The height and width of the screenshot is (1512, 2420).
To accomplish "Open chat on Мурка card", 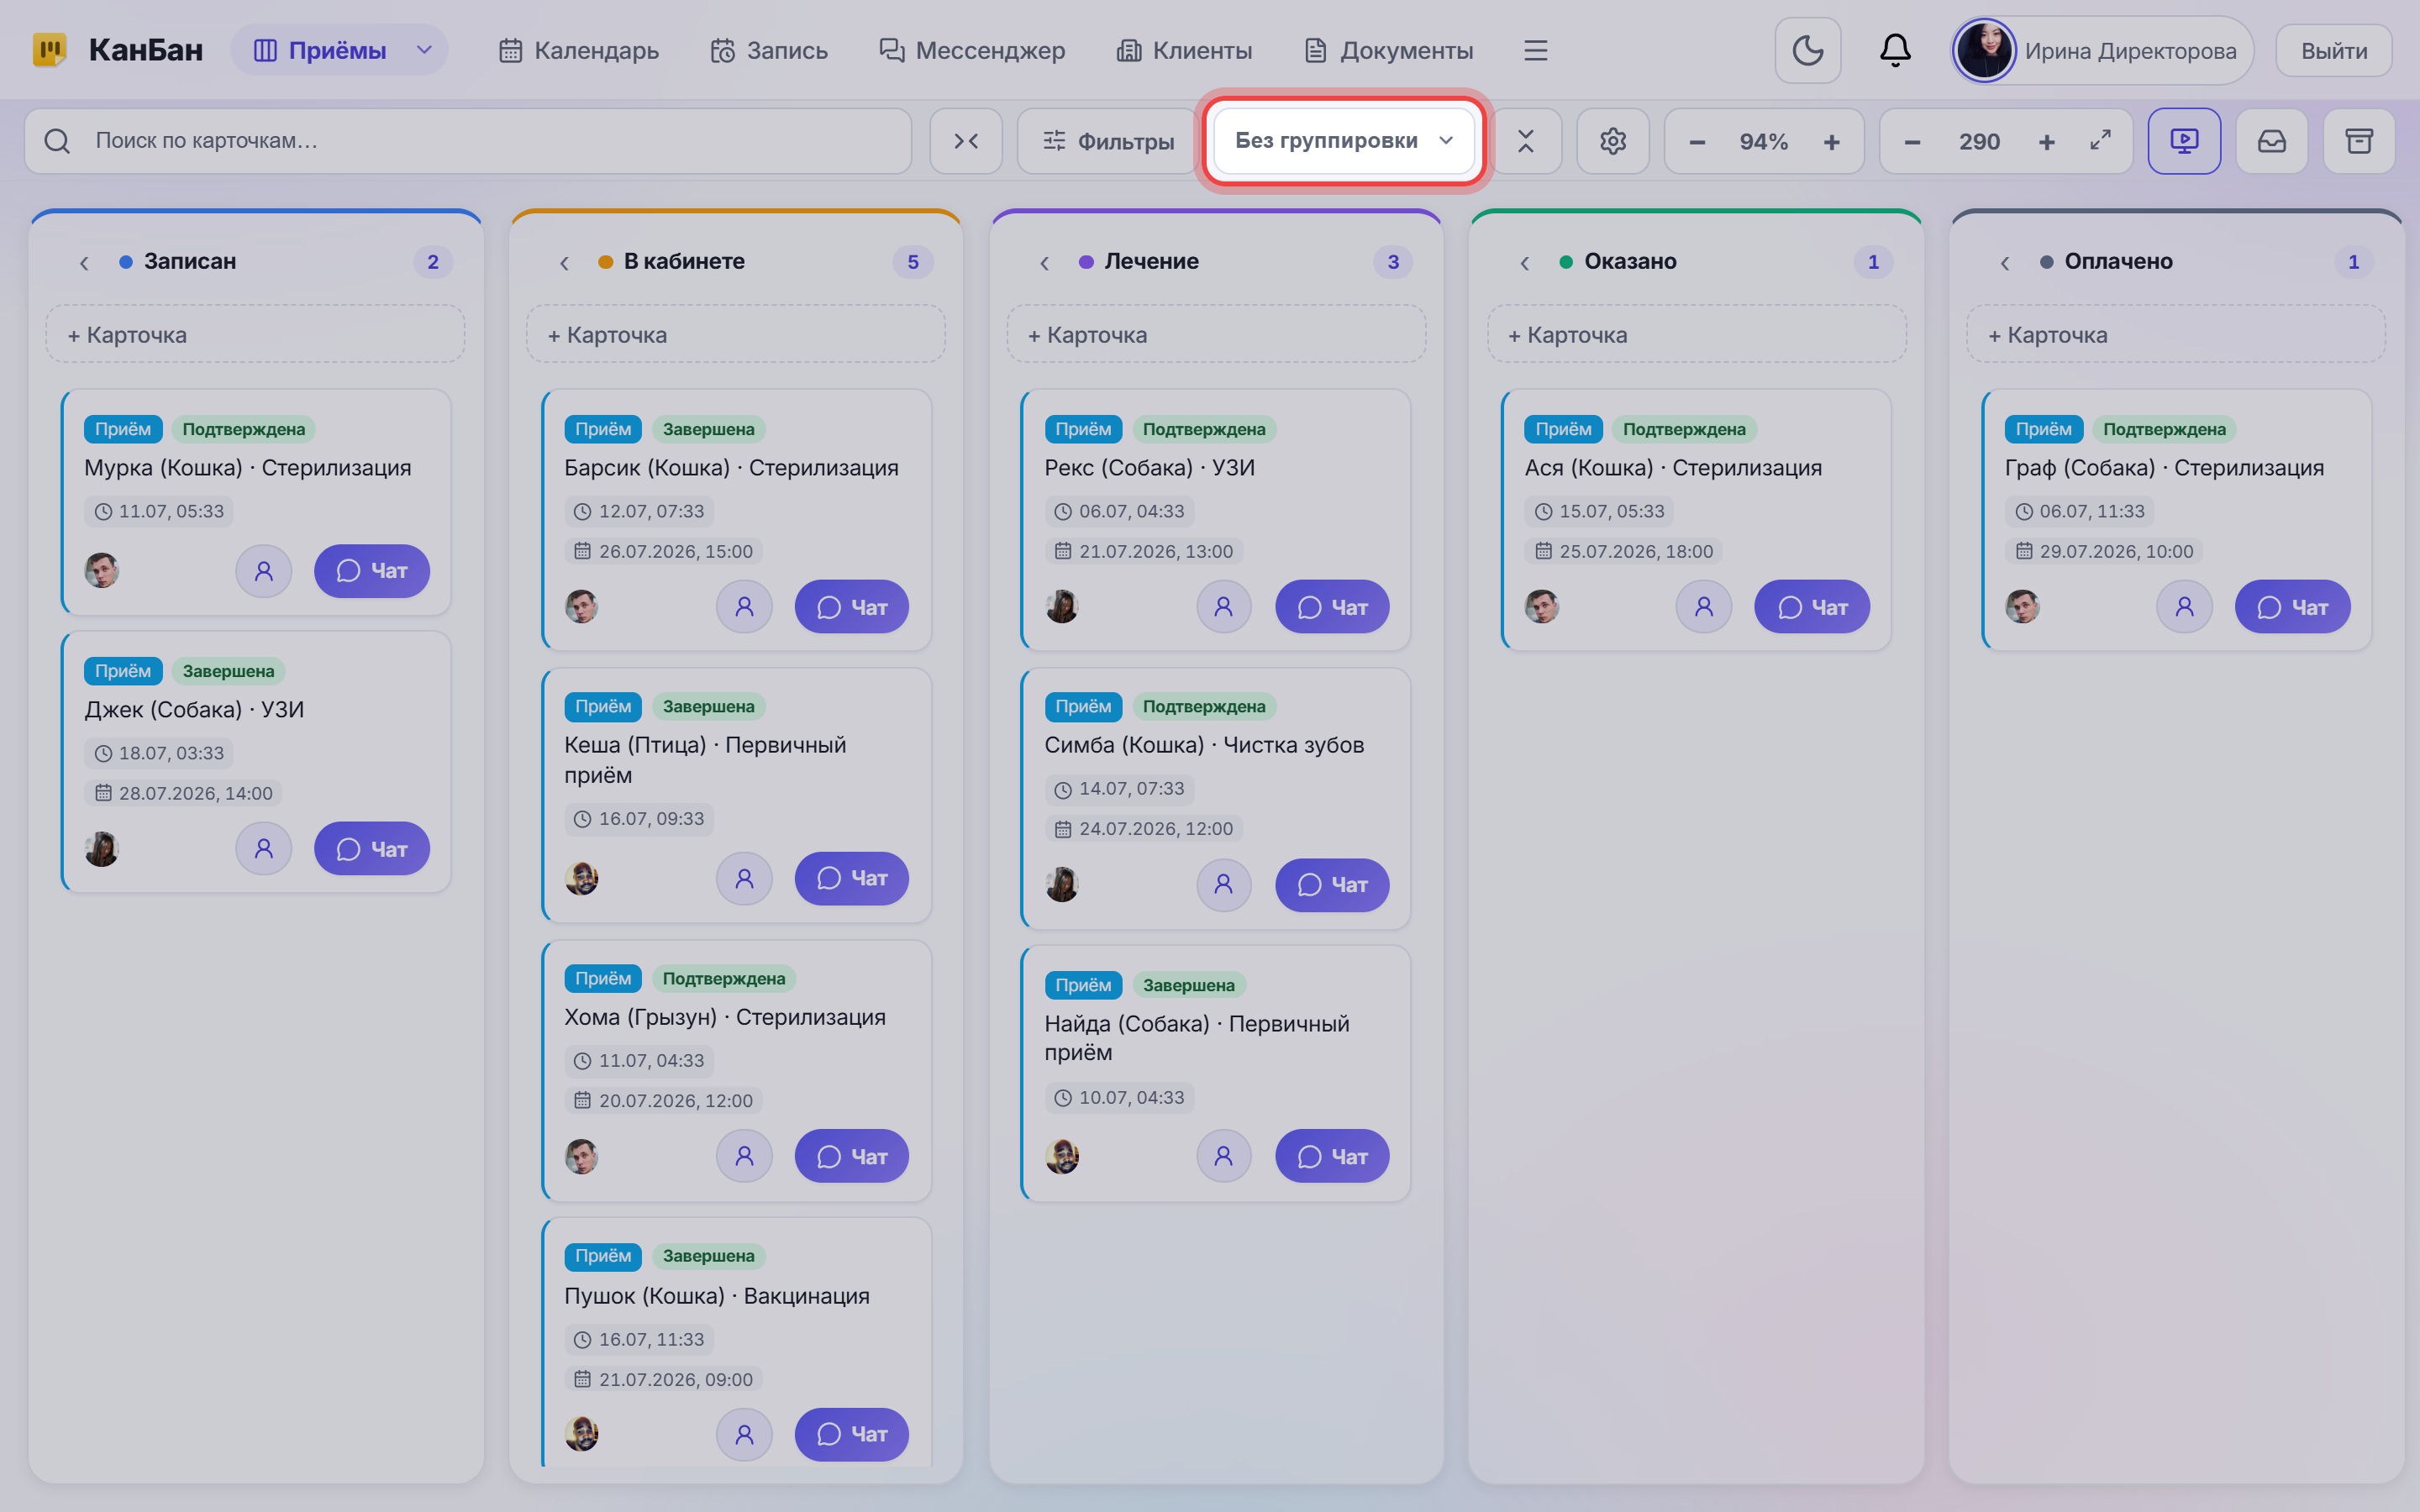I will (x=372, y=571).
